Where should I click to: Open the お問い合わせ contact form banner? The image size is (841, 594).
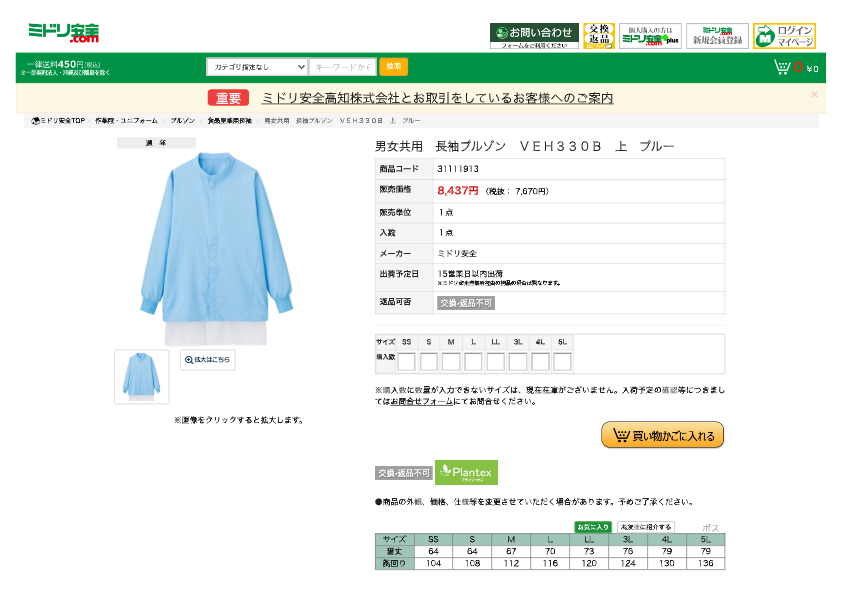534,36
